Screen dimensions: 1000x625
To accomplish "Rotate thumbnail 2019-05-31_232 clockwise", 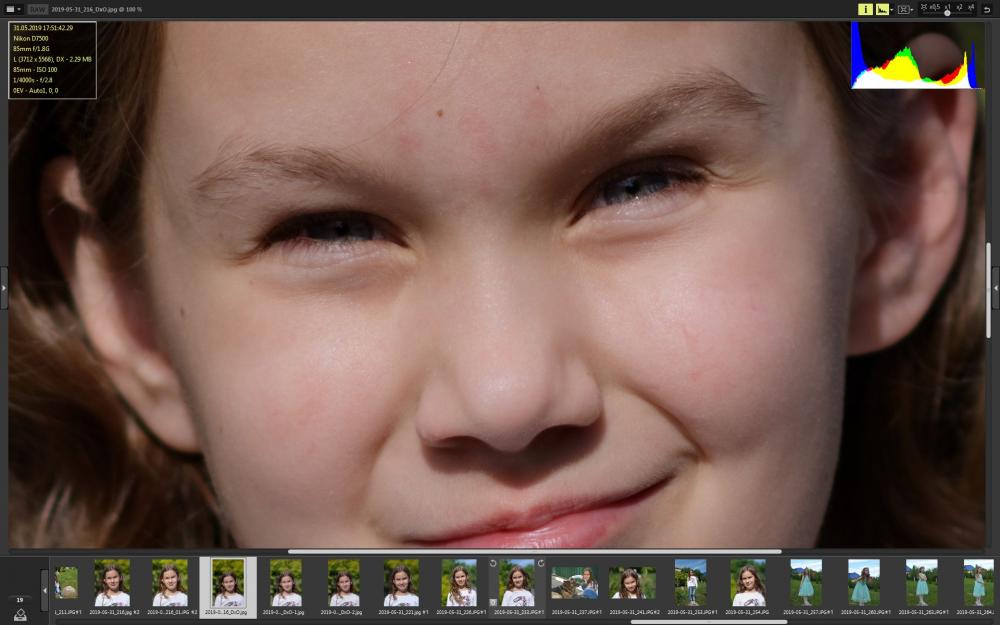I will [x=541, y=563].
